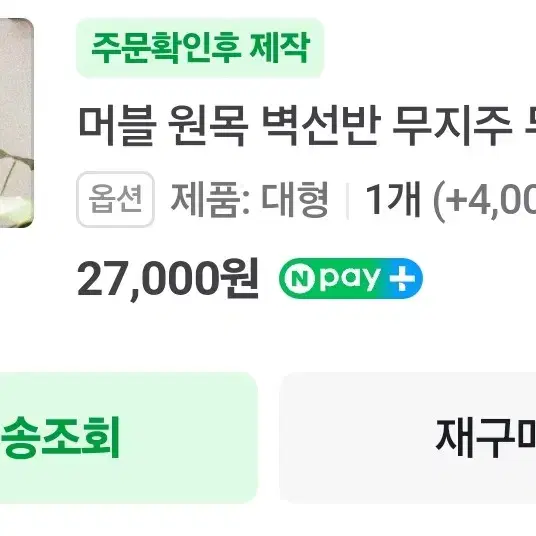Image resolution: width=536 pixels, height=536 pixels.
Task: Click the word 벽선반 in product title
Action: tap(322, 126)
